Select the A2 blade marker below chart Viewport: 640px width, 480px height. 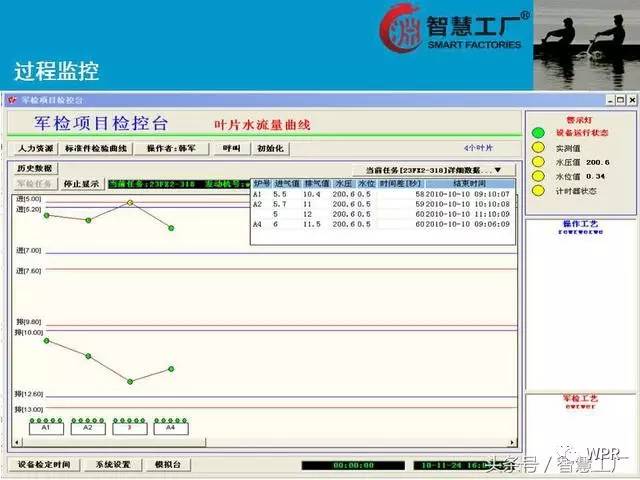click(x=88, y=428)
